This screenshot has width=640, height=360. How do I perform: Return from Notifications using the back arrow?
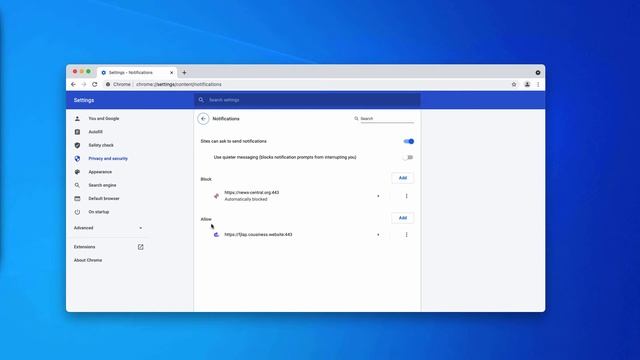click(203, 119)
